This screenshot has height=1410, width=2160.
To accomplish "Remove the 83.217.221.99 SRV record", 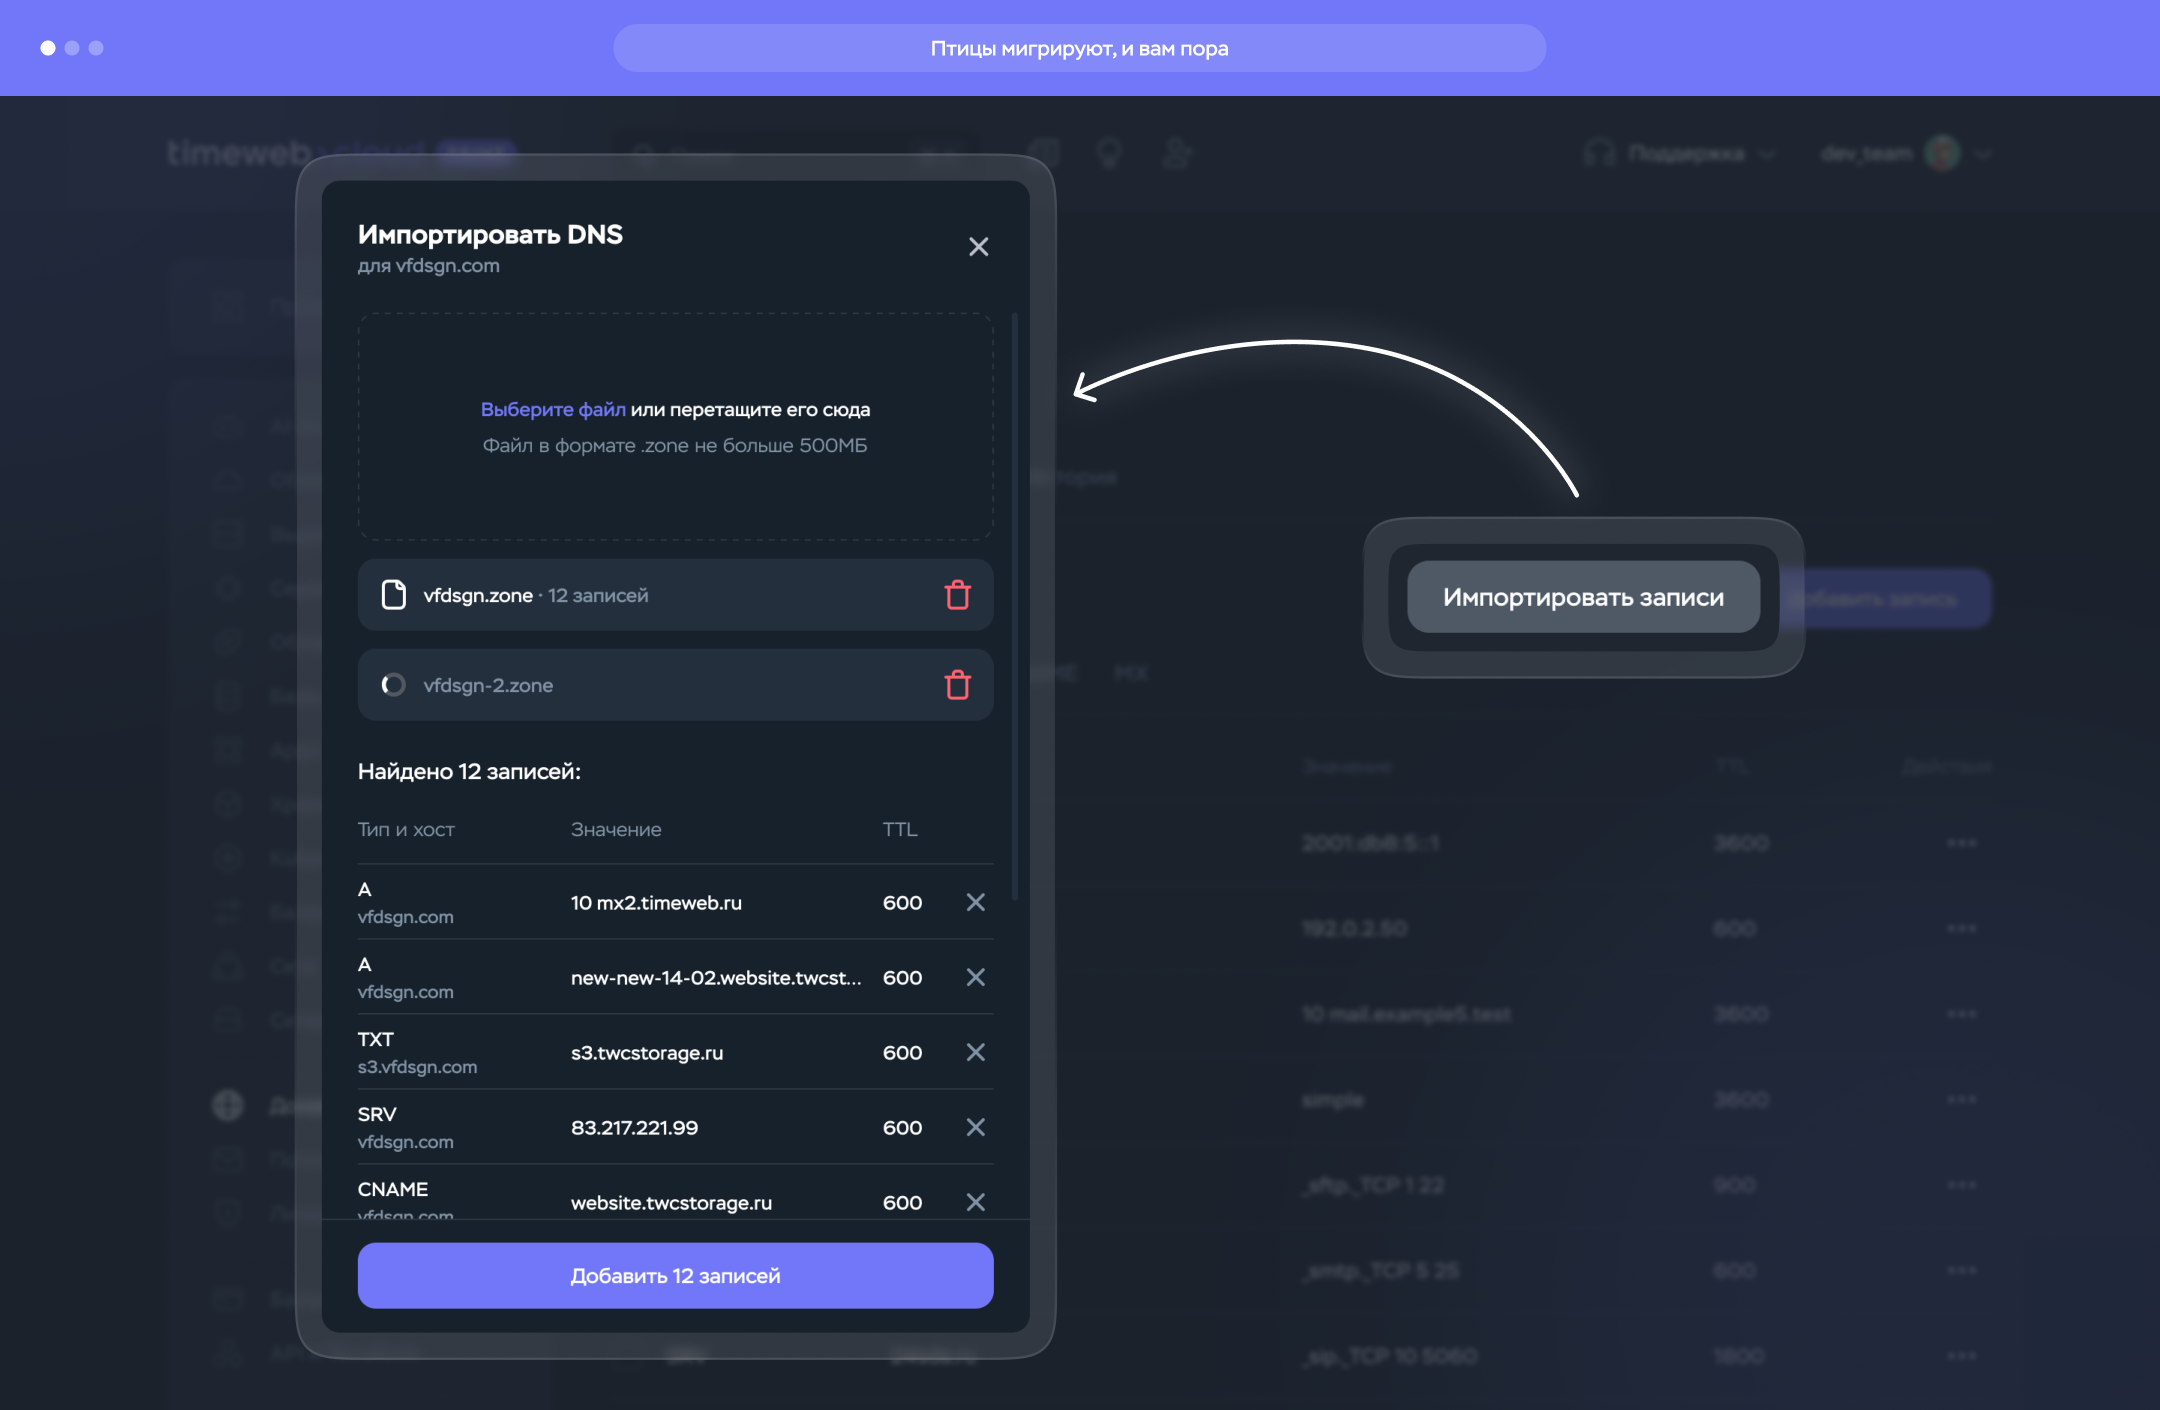I will pyautogui.click(x=975, y=1127).
